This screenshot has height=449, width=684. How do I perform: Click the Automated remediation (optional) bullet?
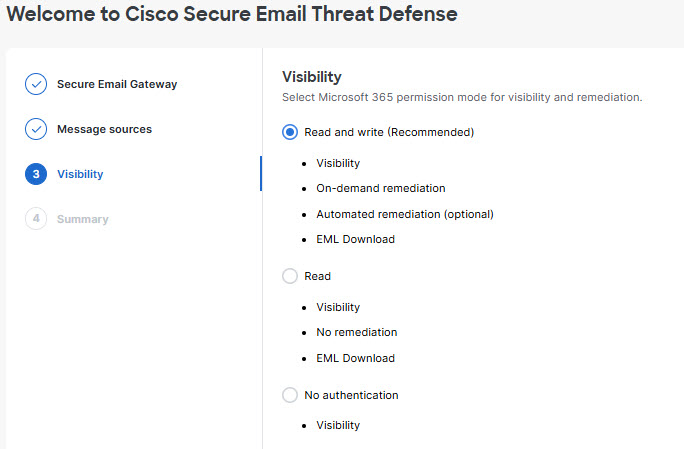(x=405, y=214)
